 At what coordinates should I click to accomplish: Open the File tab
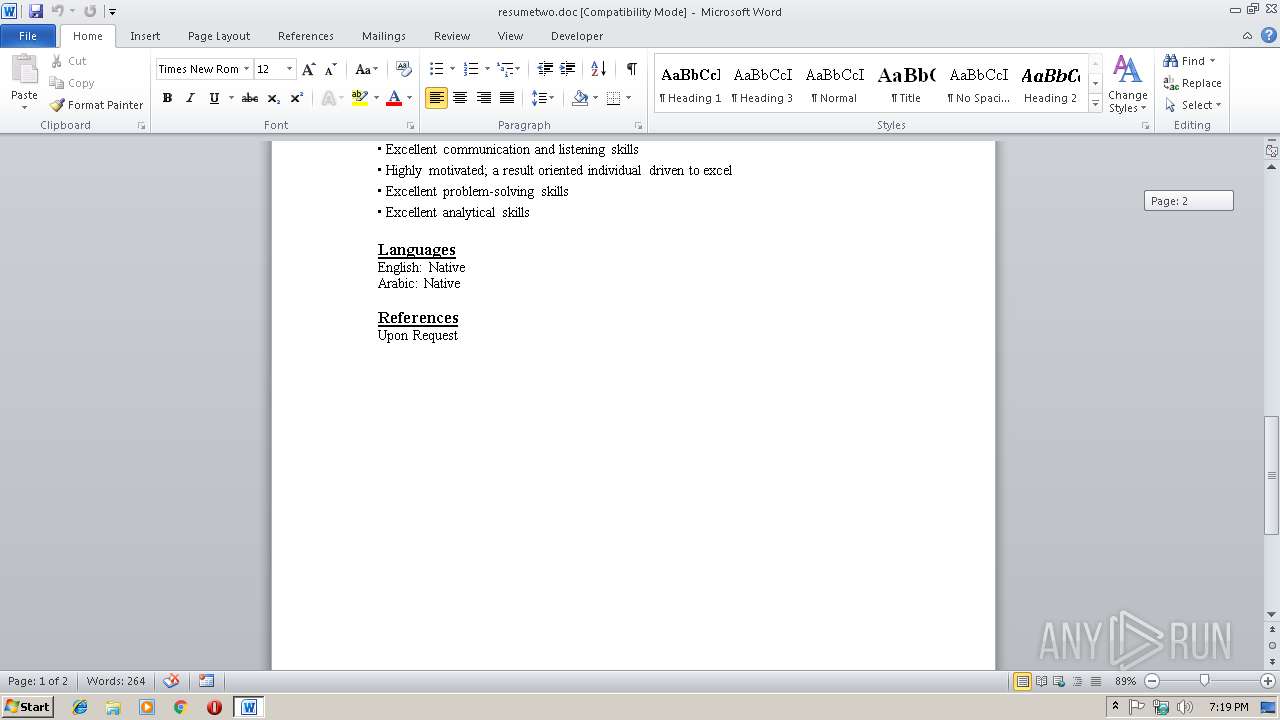point(28,36)
